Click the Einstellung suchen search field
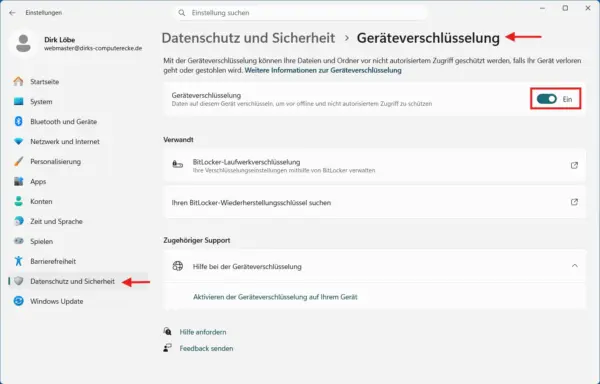600x384 pixels. (301, 13)
